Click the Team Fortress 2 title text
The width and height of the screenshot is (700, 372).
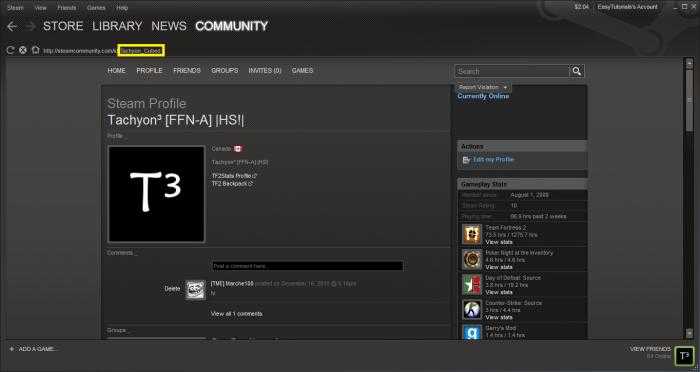click(x=506, y=228)
